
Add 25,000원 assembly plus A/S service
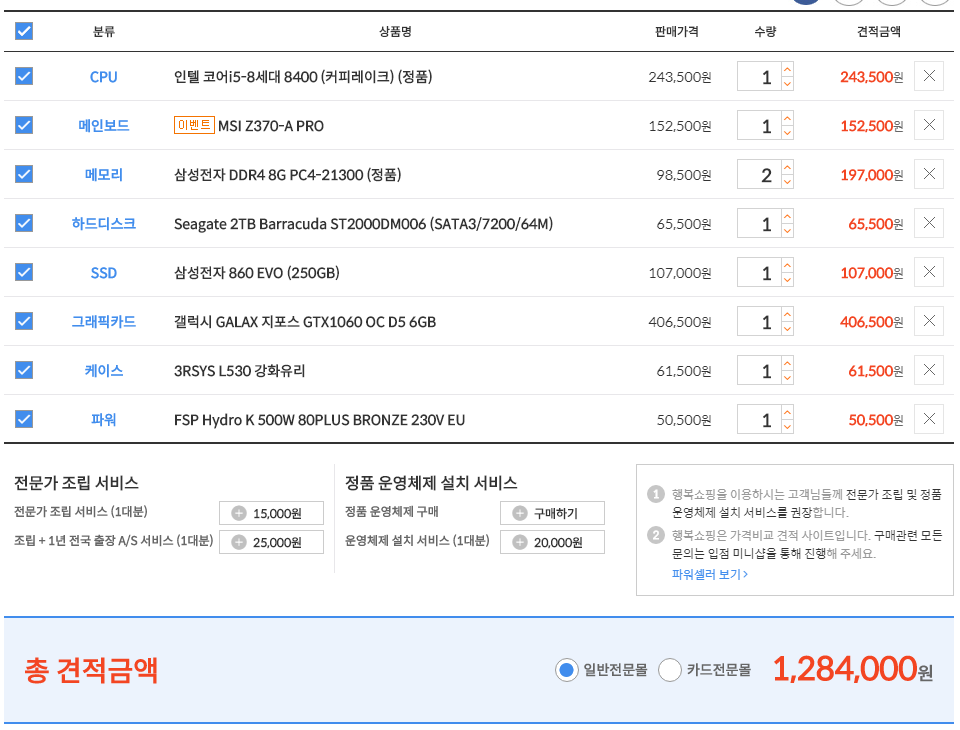pos(271,542)
